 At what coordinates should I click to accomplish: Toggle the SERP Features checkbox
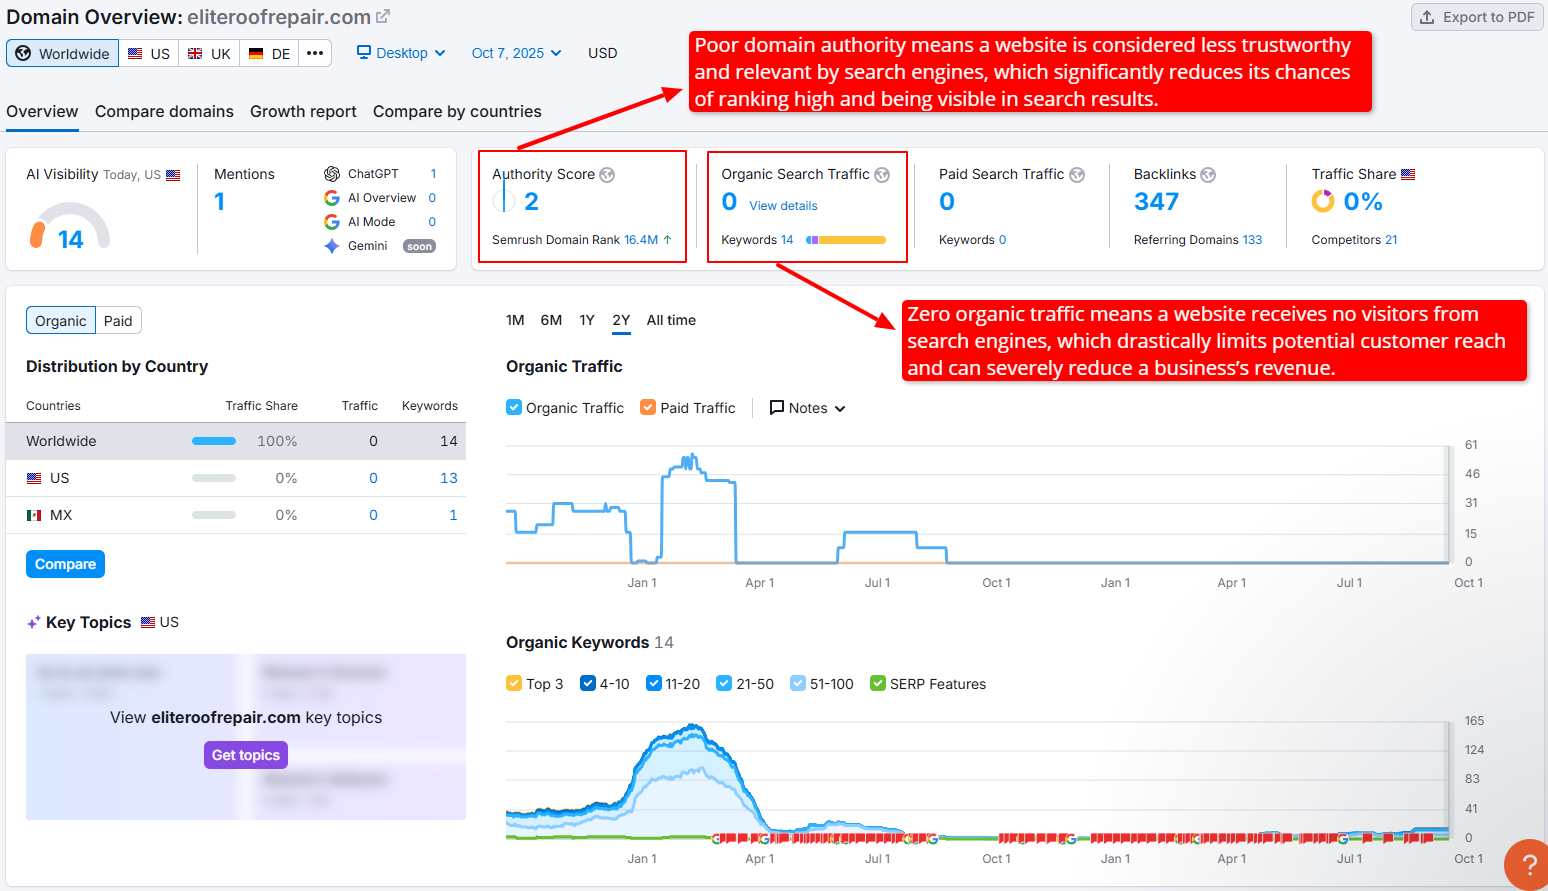[x=878, y=683]
